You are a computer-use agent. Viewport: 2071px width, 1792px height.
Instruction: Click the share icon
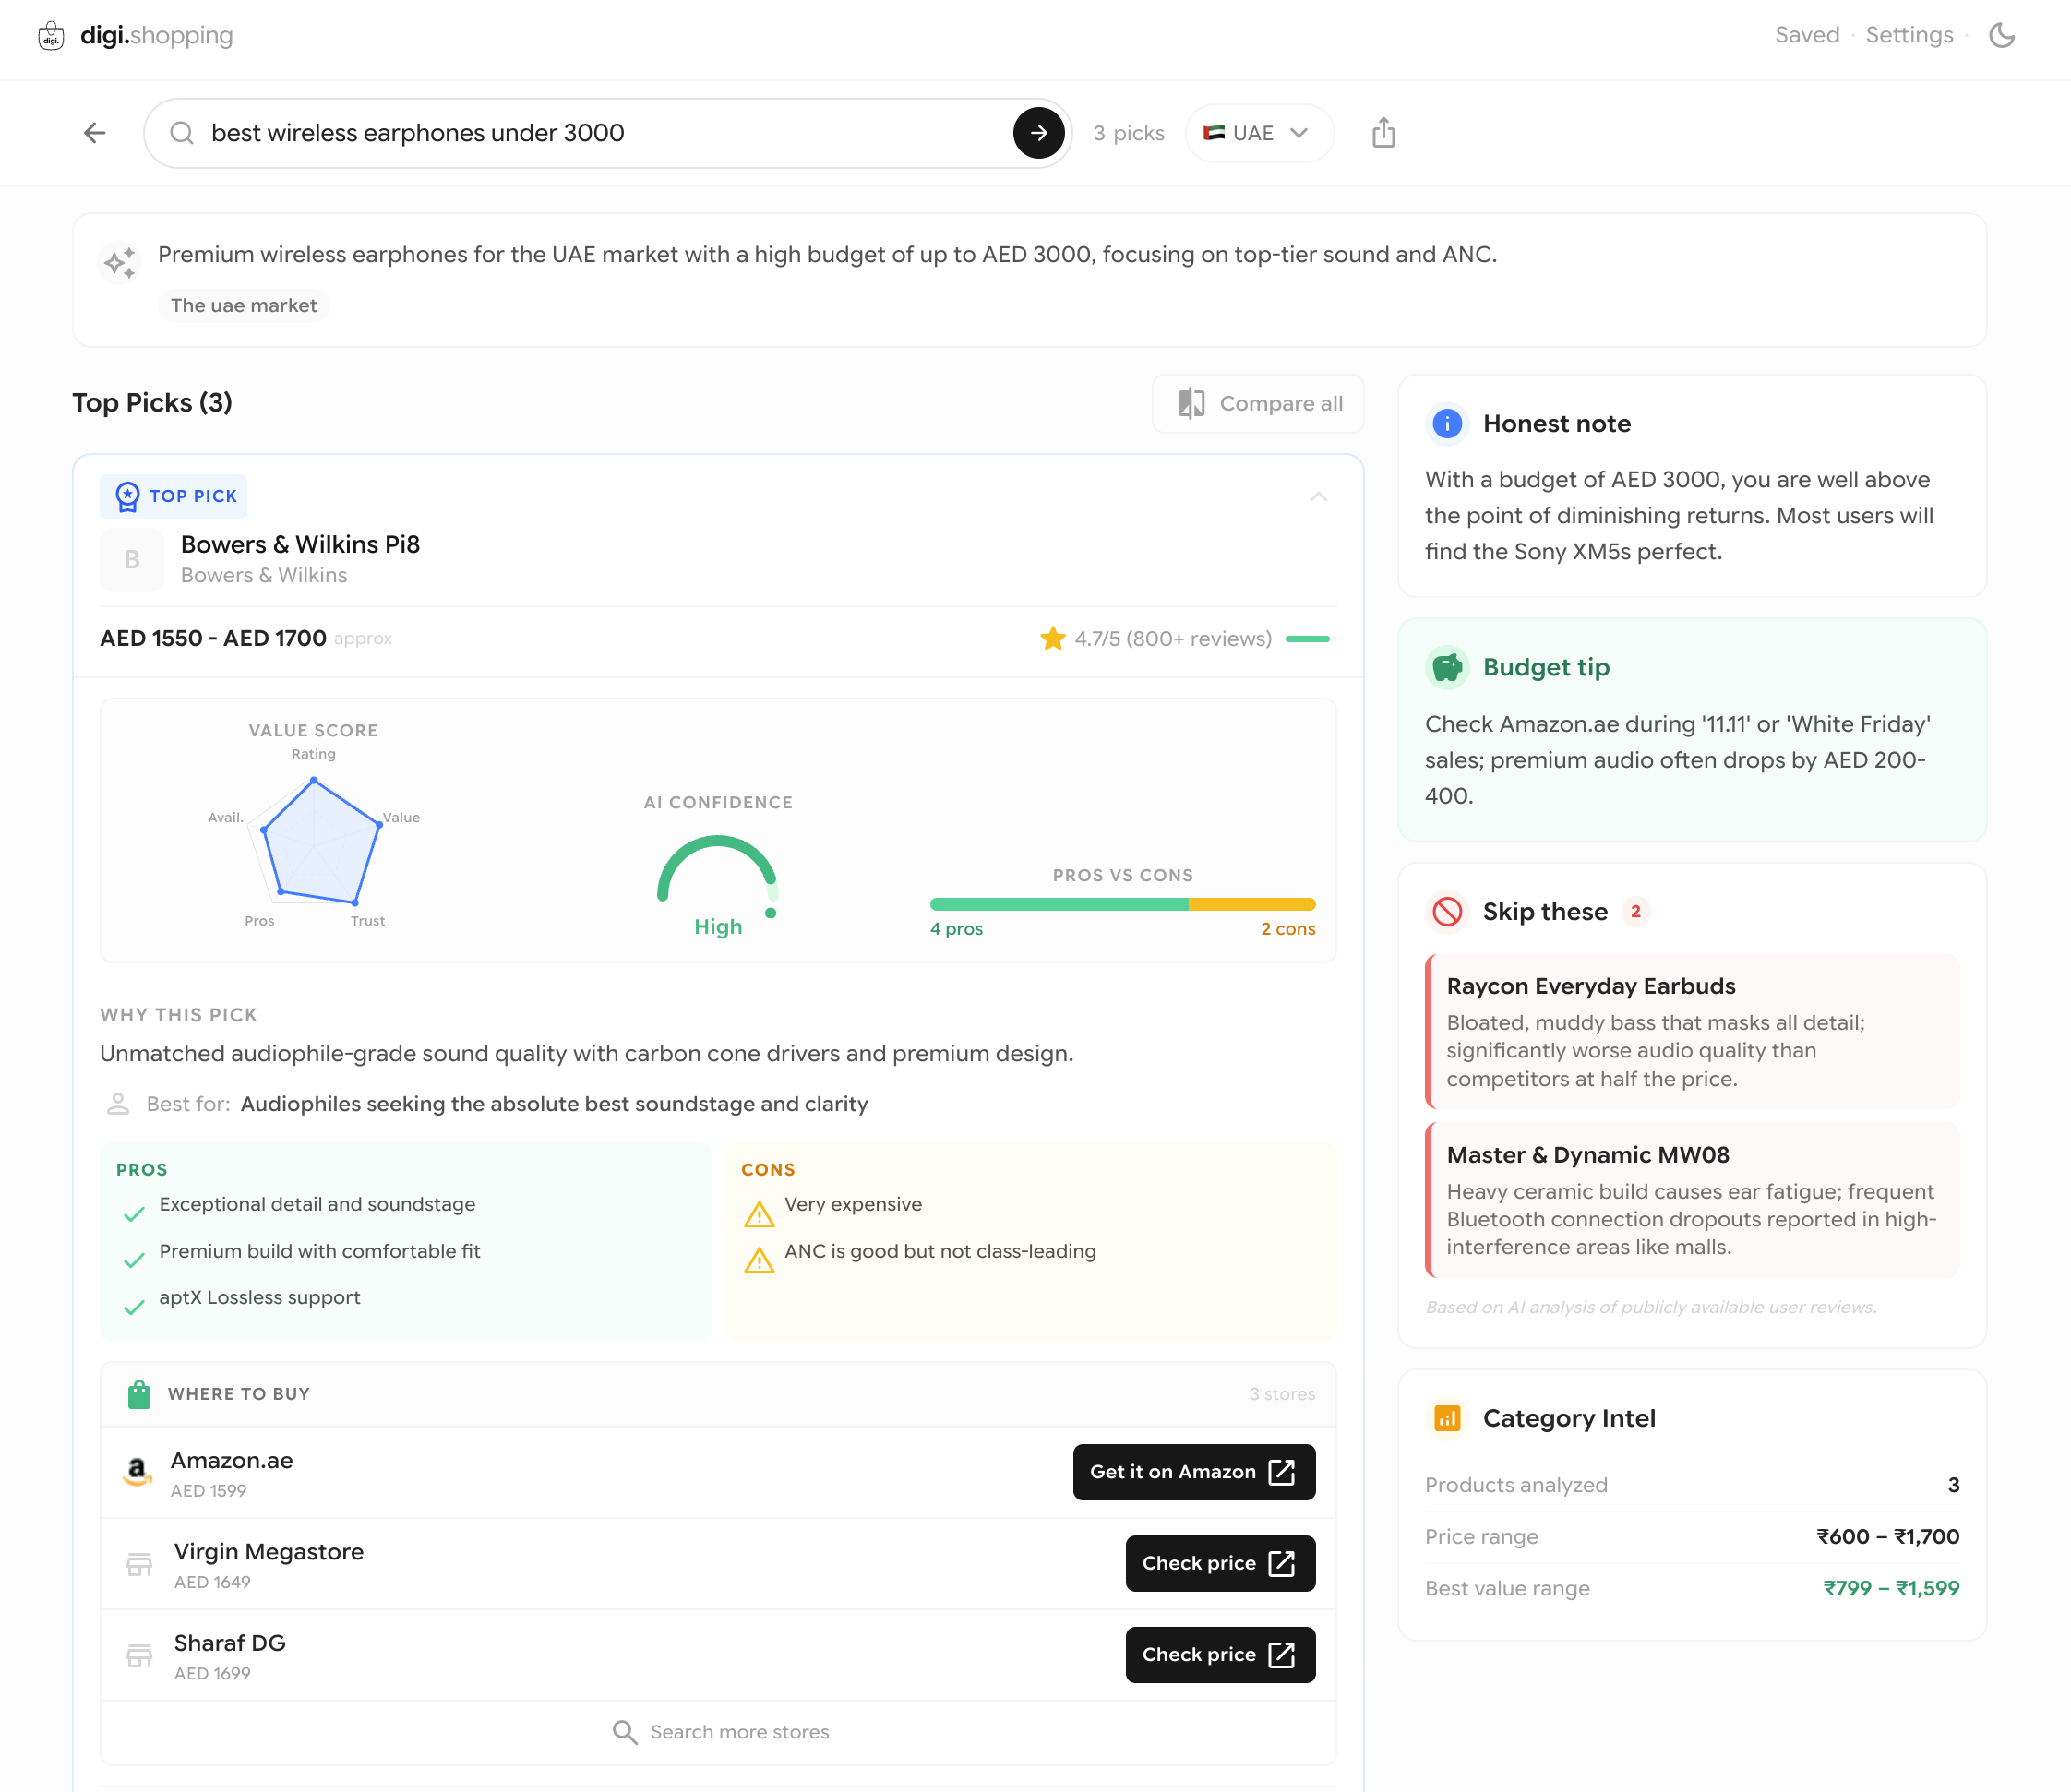(1383, 133)
